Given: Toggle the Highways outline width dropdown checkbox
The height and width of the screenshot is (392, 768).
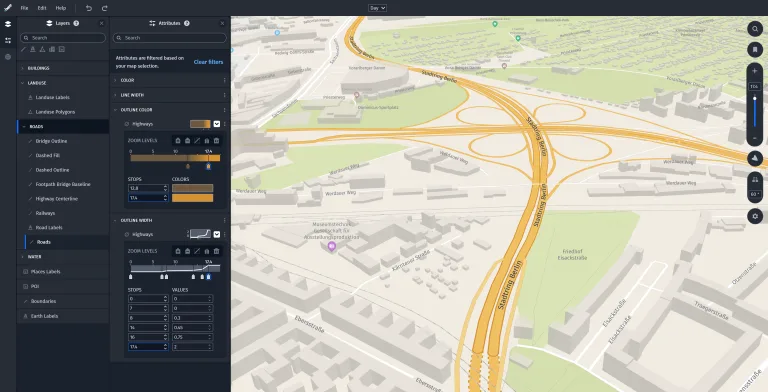Looking at the screenshot, I should point(216,234).
